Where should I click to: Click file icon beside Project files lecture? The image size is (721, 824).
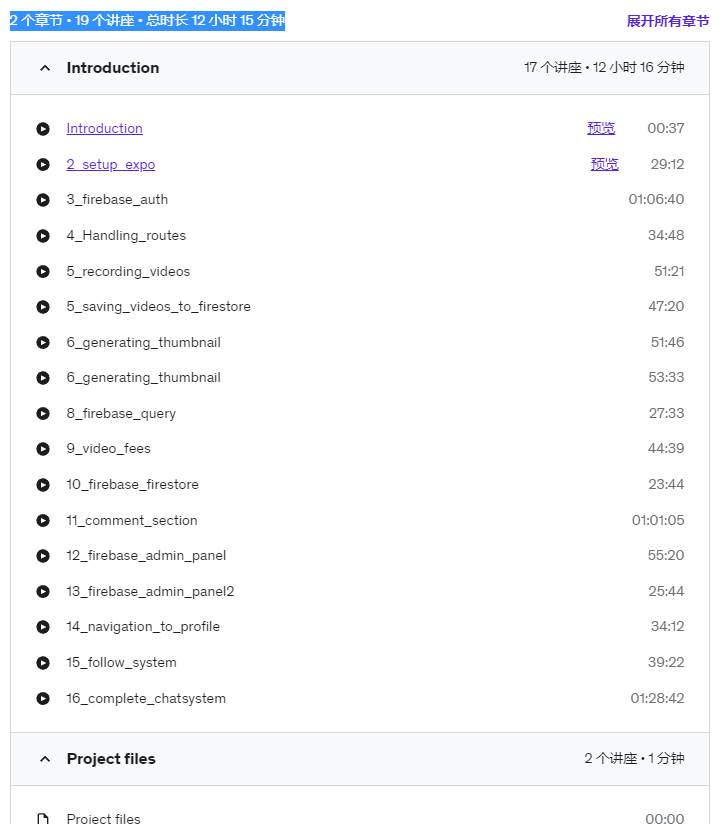(43, 818)
